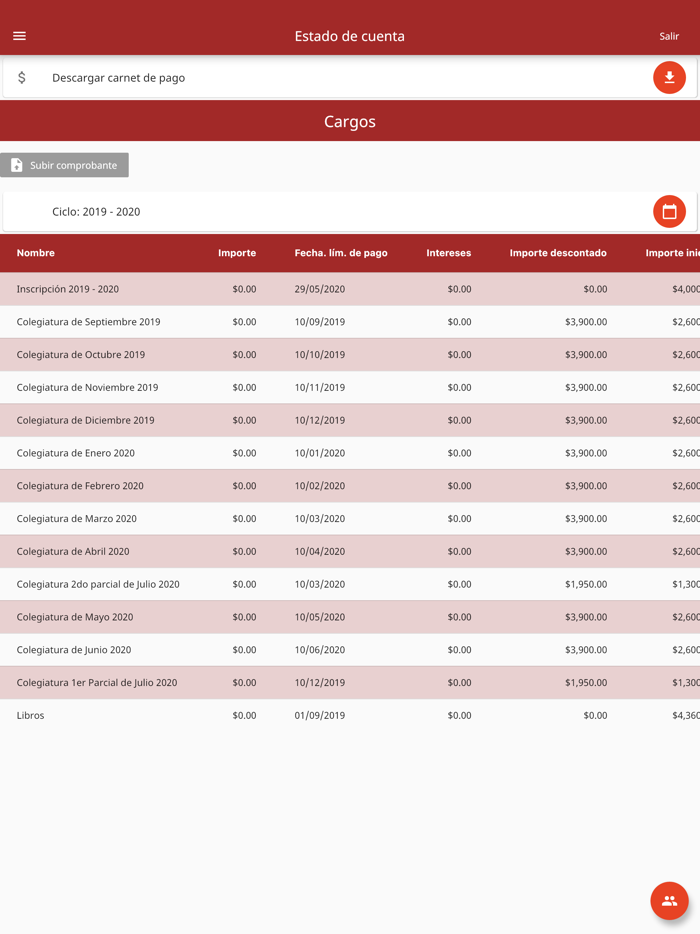Image resolution: width=700 pixels, height=934 pixels.
Task: Click the 10/06/2020 due date
Action: tap(320, 649)
